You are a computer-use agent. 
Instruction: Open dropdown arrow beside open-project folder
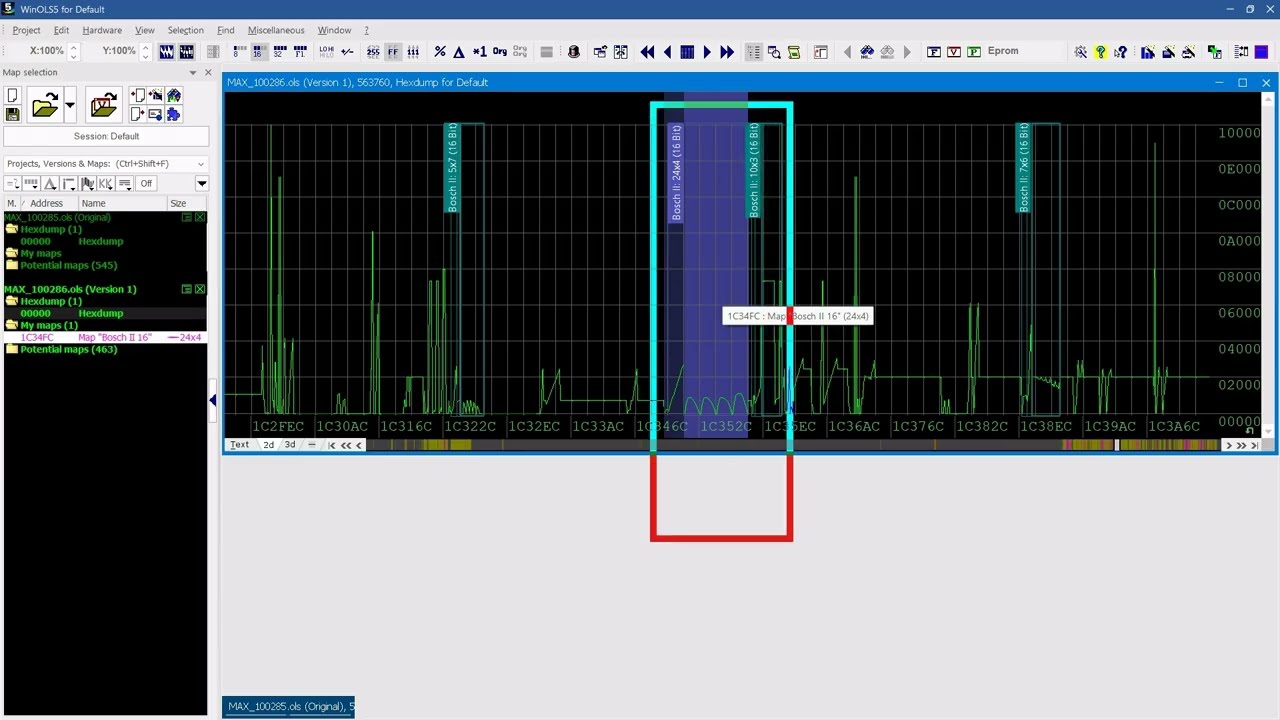pos(69,105)
